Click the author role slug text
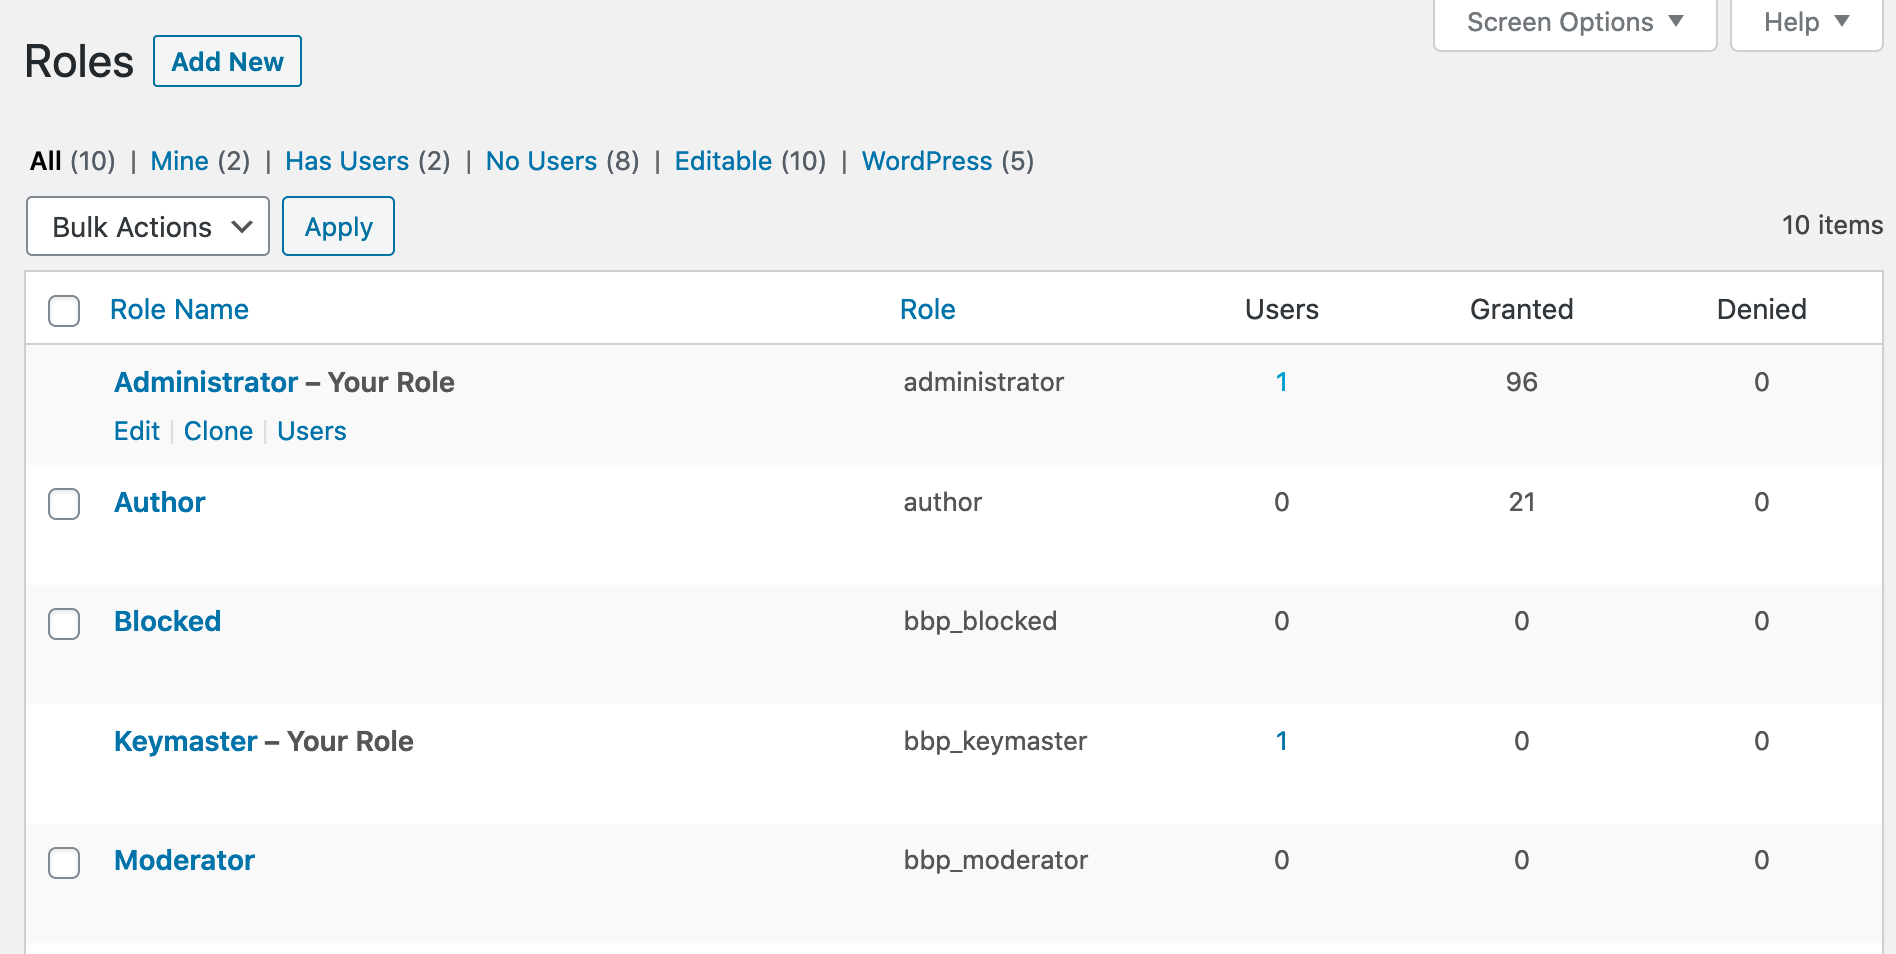 click(943, 502)
